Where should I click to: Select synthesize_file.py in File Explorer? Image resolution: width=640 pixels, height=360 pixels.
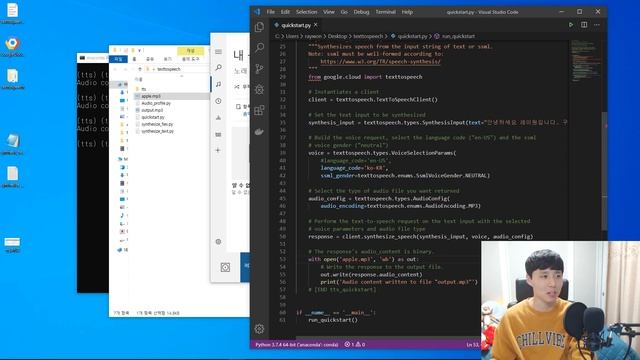coord(157,124)
